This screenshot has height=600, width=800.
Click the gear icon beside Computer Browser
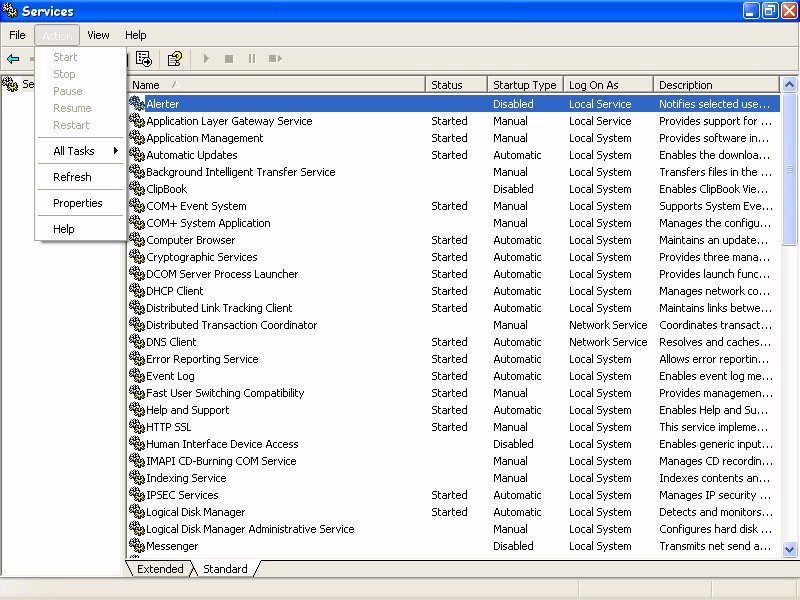pos(137,240)
